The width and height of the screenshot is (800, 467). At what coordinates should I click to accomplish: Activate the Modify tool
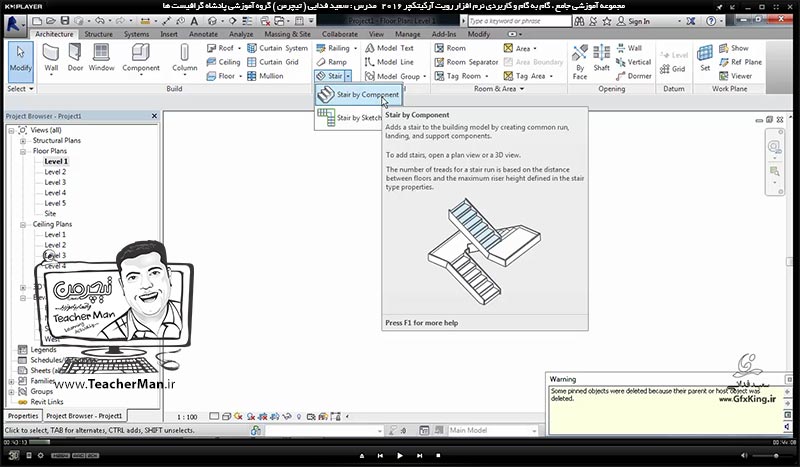click(x=20, y=61)
